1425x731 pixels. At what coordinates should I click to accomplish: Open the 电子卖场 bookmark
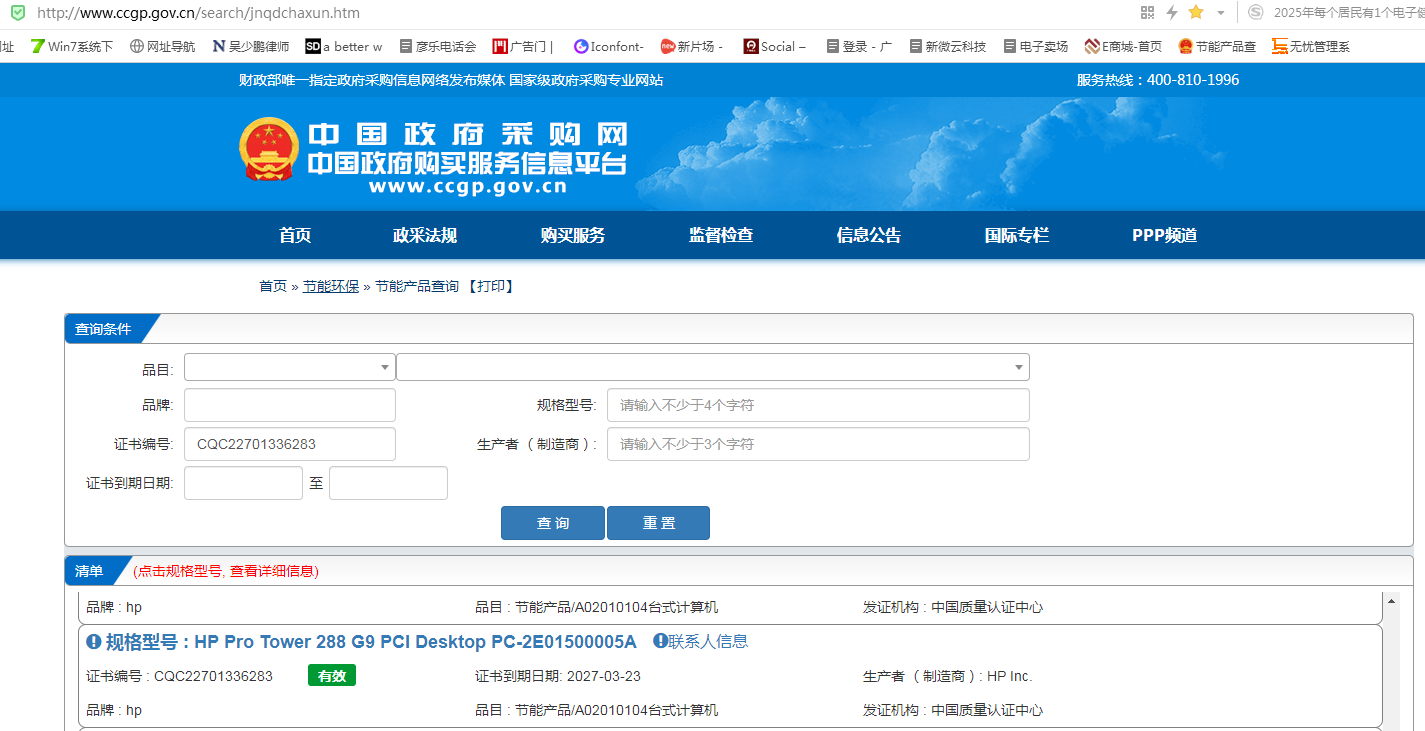coord(1036,46)
